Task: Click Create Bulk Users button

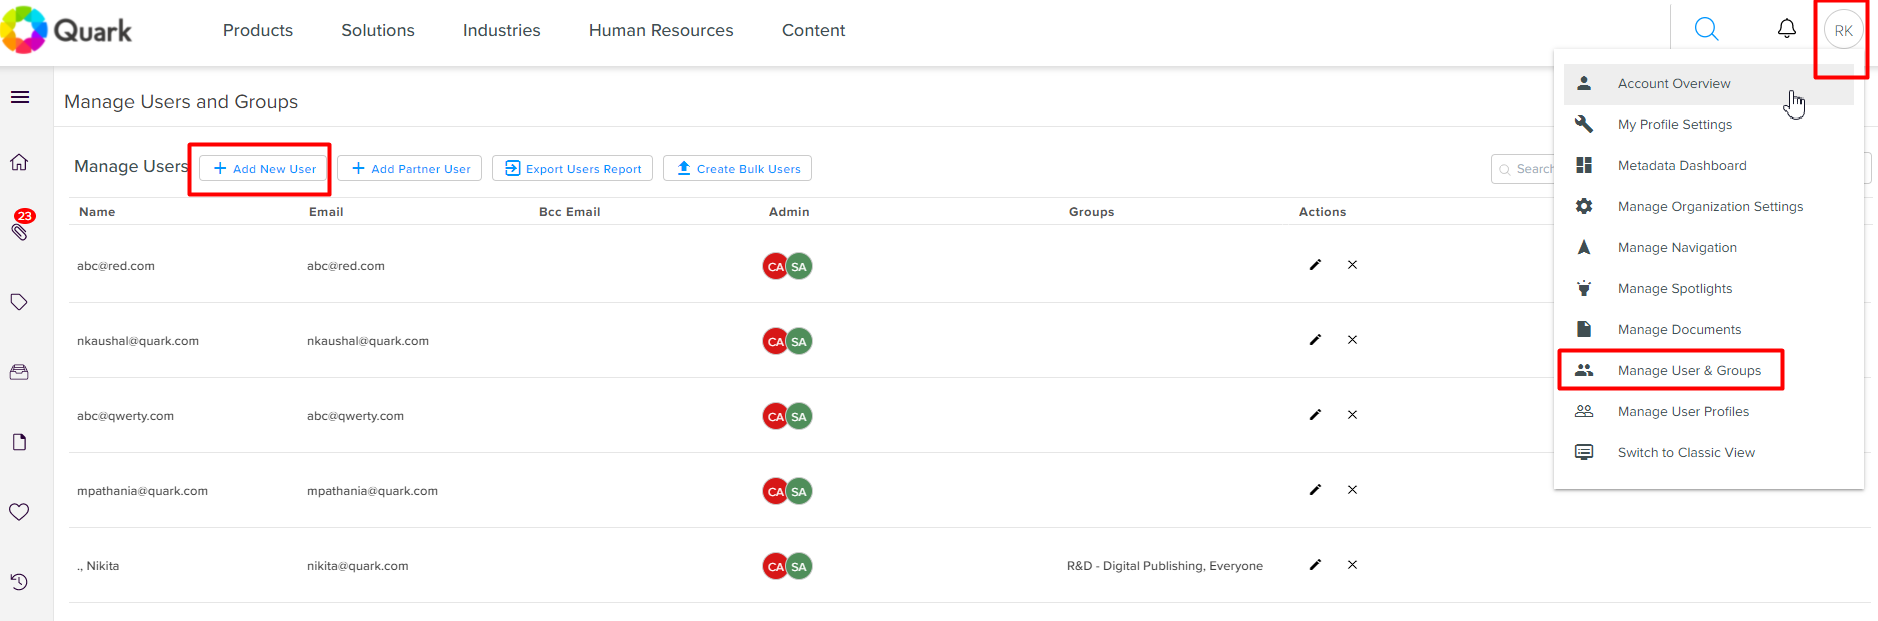Action: point(737,168)
